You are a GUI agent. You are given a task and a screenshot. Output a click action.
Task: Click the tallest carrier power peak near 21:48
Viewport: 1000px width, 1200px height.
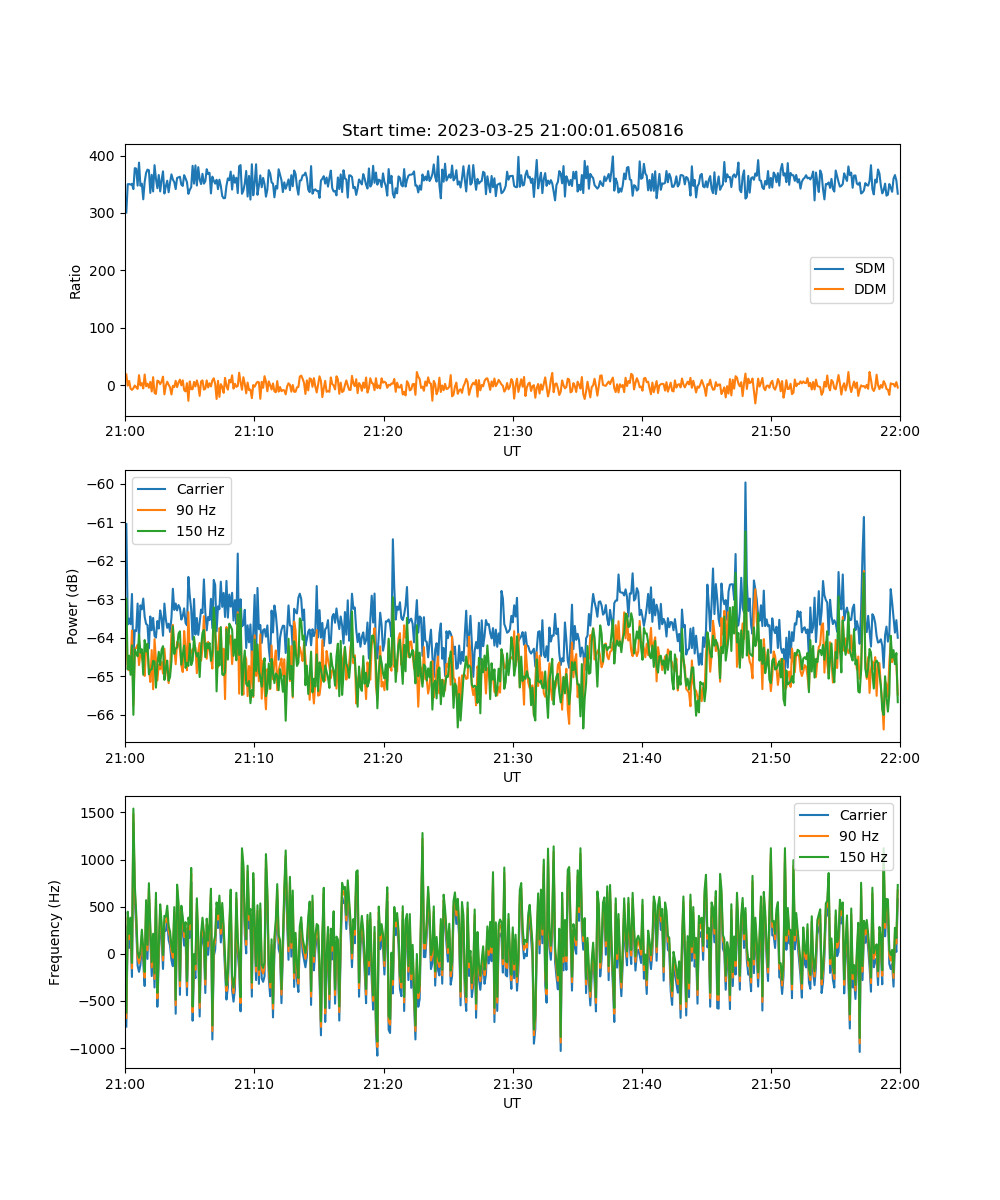point(745,483)
